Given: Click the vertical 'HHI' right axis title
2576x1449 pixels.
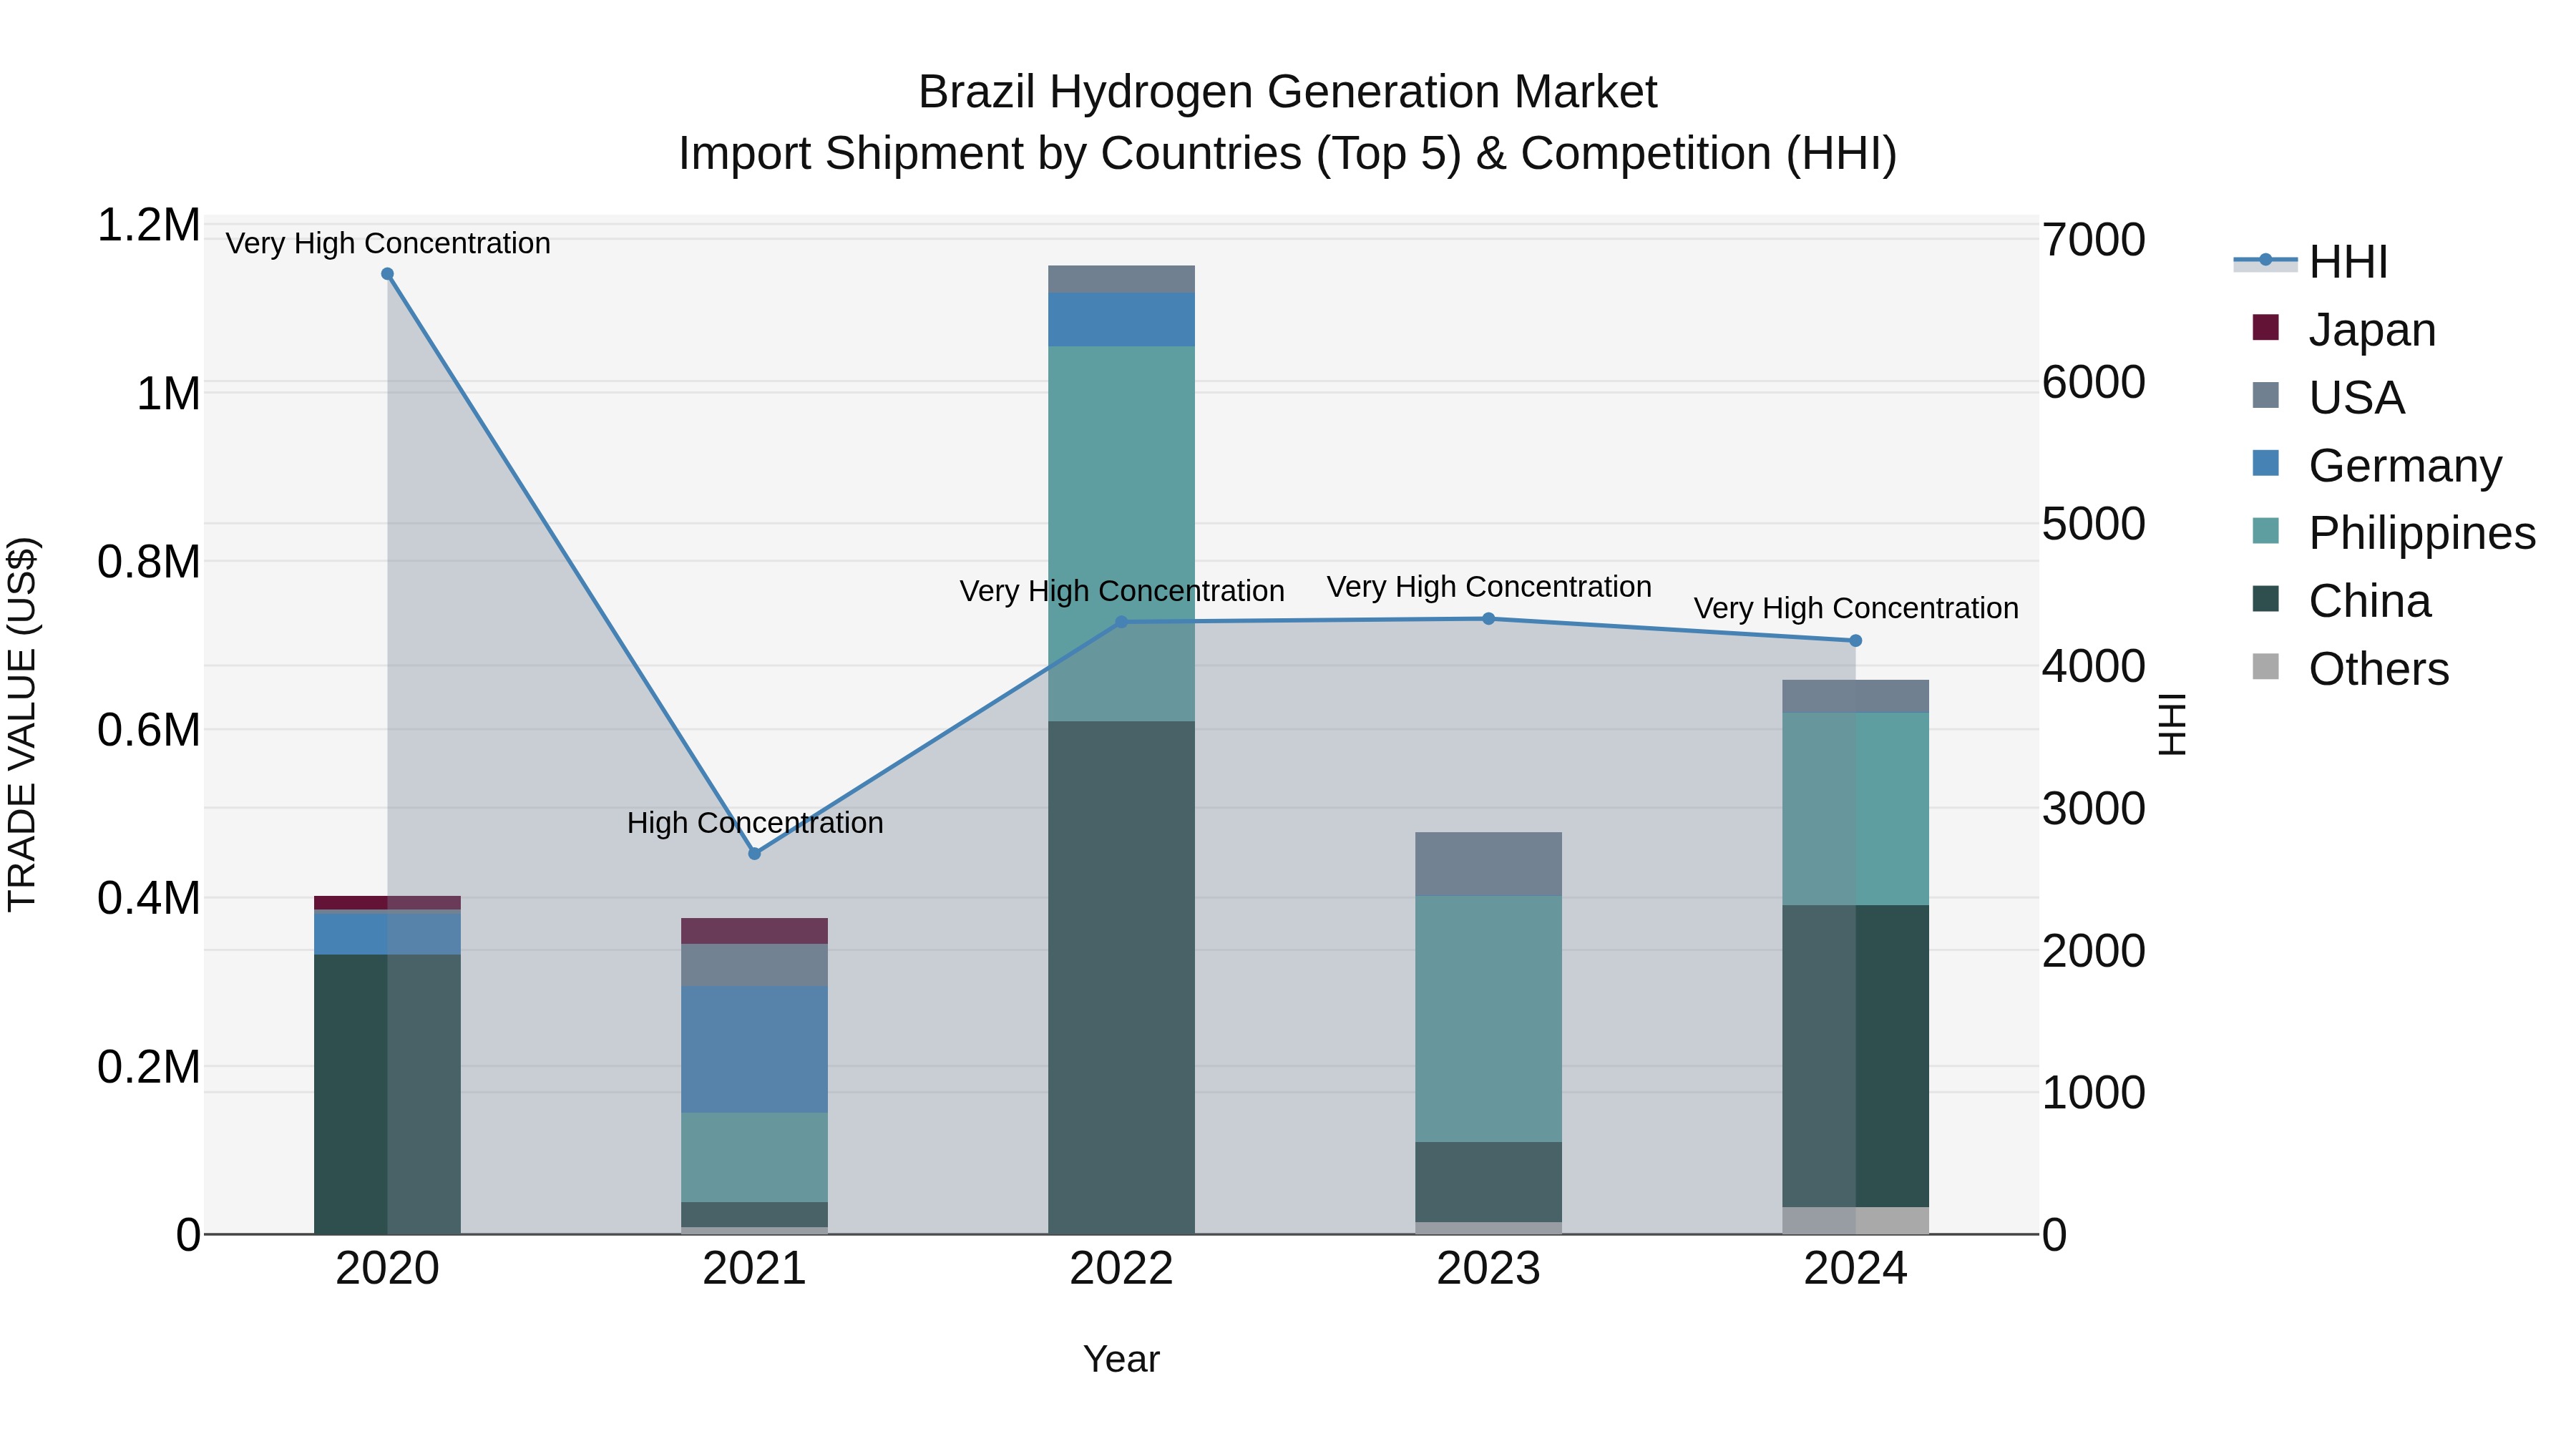Looking at the screenshot, I should [x=2173, y=724].
